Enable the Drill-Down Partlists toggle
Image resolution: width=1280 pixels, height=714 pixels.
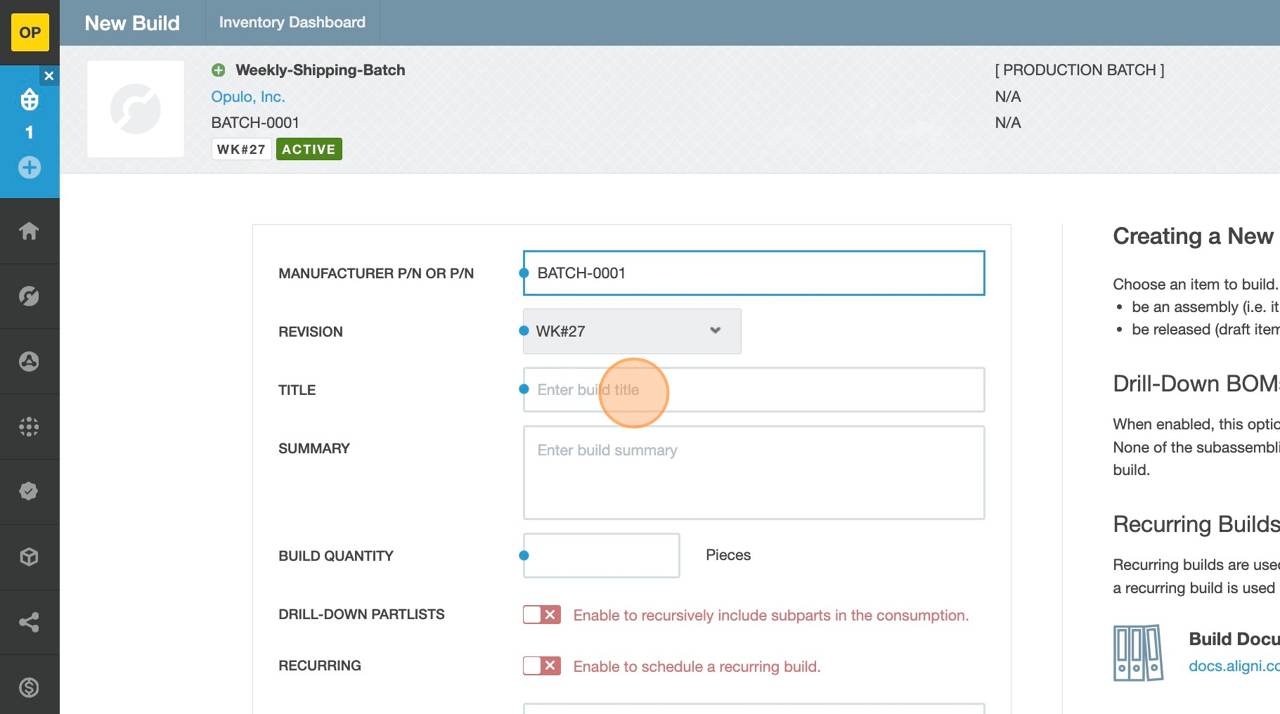point(541,615)
